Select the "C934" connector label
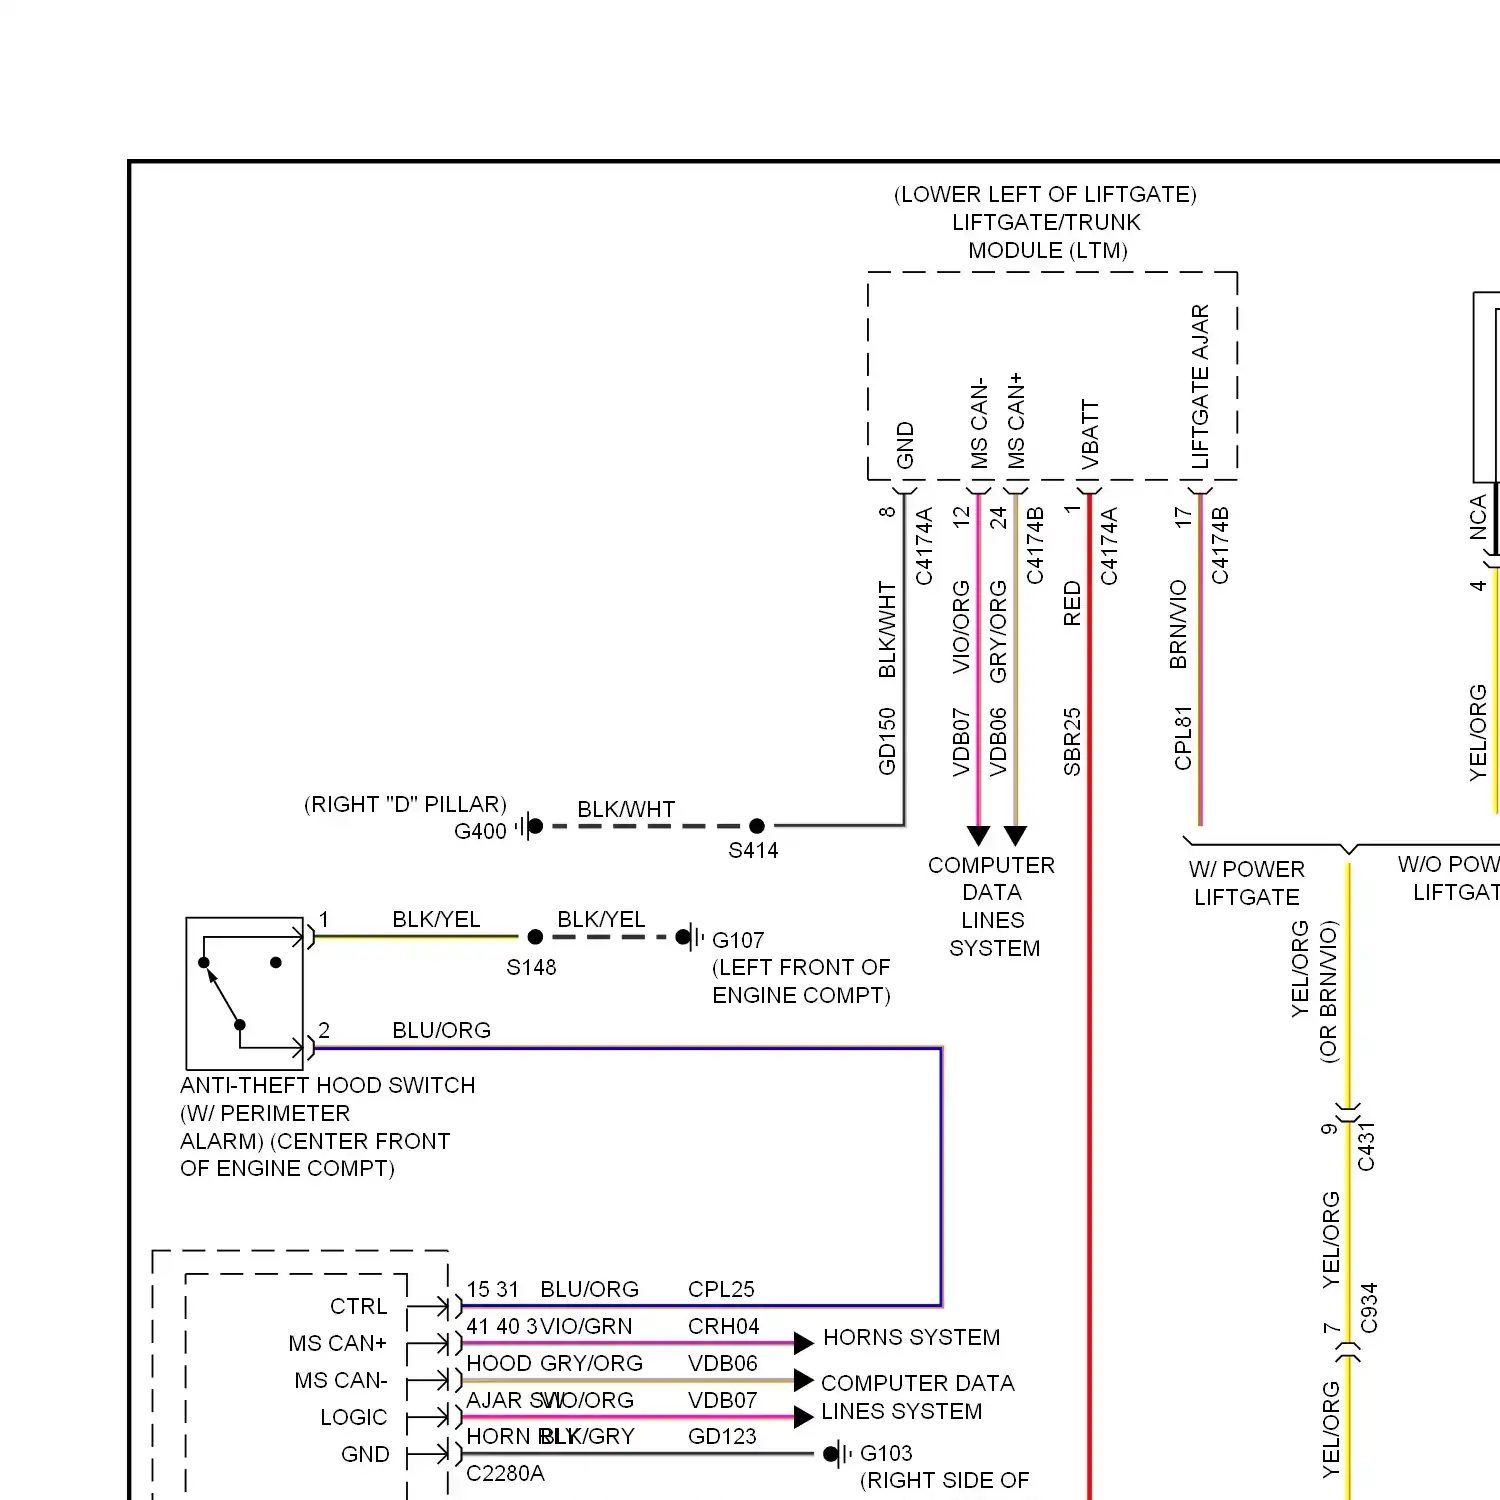 [1369, 1308]
